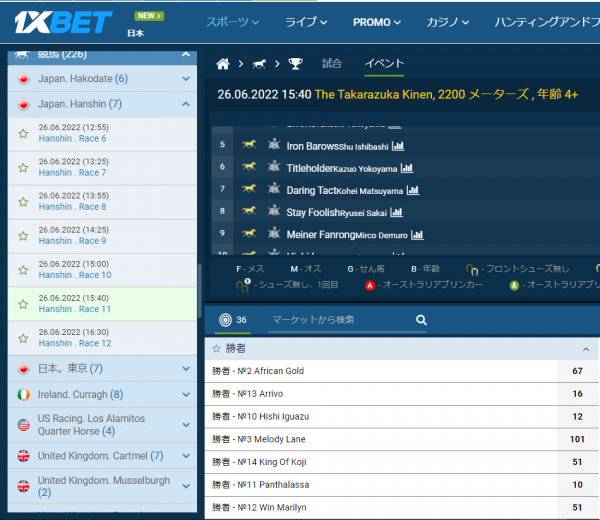The image size is (600, 520).
Task: Click the UK flag icon for Cartmel
Action: coord(24,456)
